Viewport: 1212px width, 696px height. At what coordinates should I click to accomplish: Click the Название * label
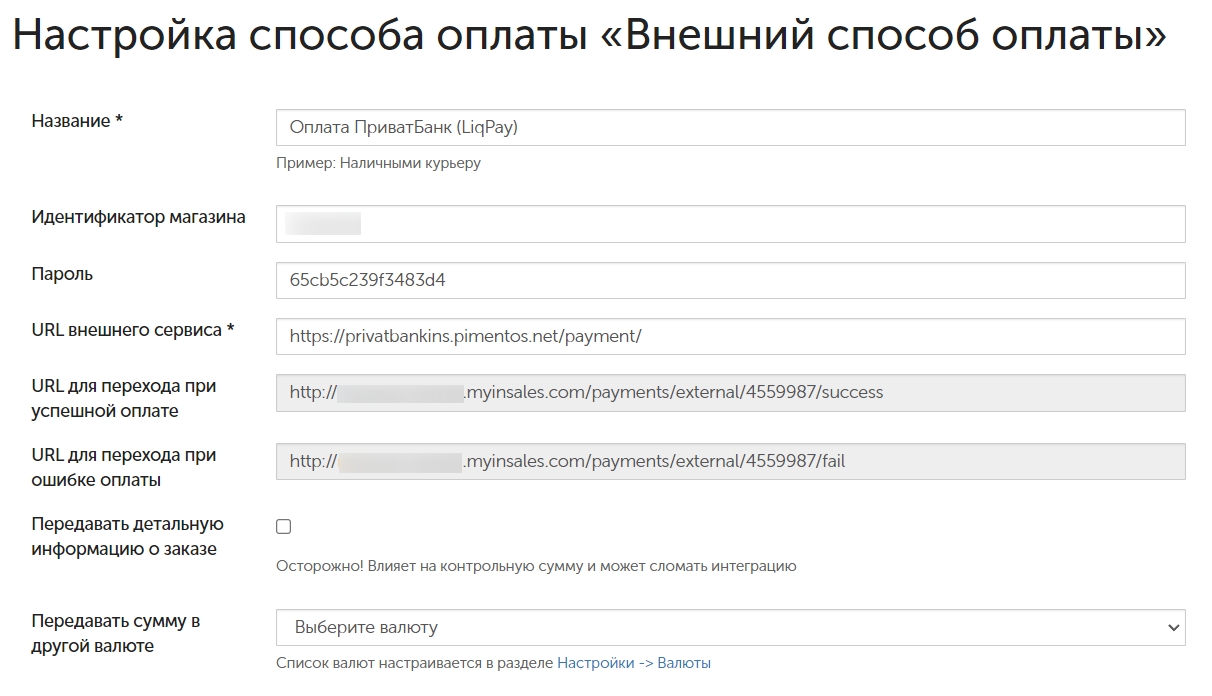coord(77,121)
